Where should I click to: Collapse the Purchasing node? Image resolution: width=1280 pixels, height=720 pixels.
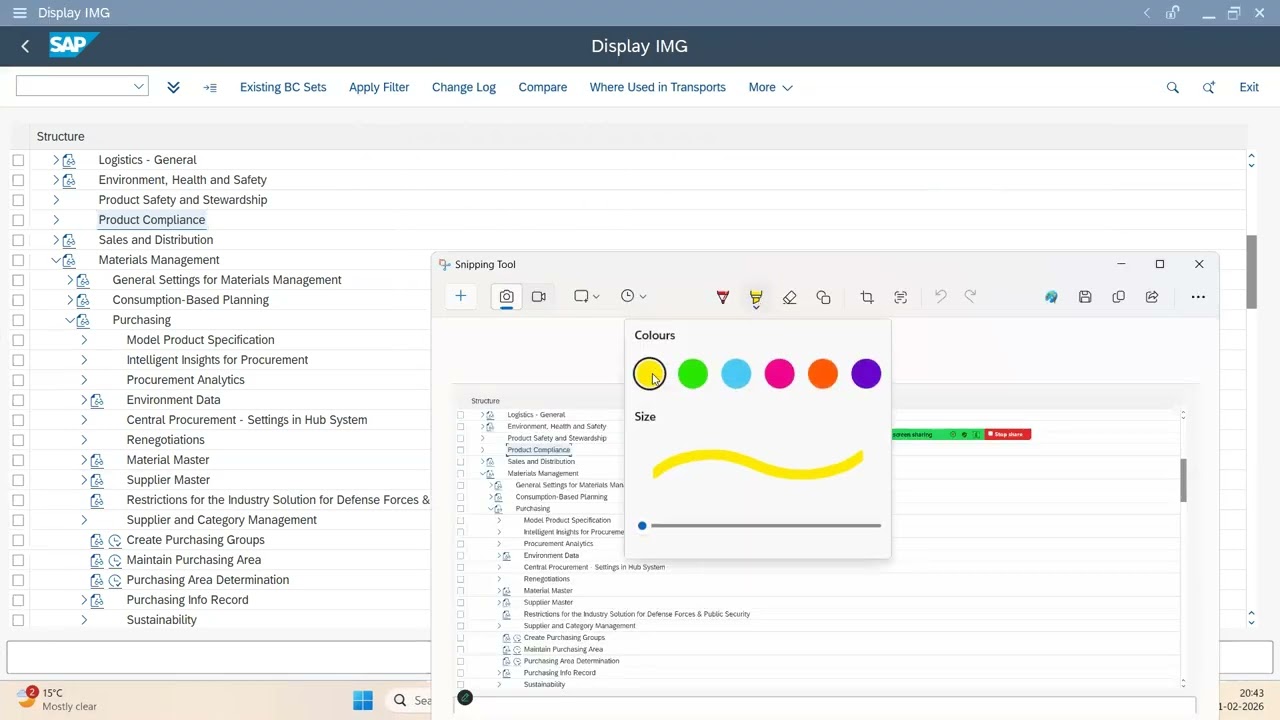point(70,320)
